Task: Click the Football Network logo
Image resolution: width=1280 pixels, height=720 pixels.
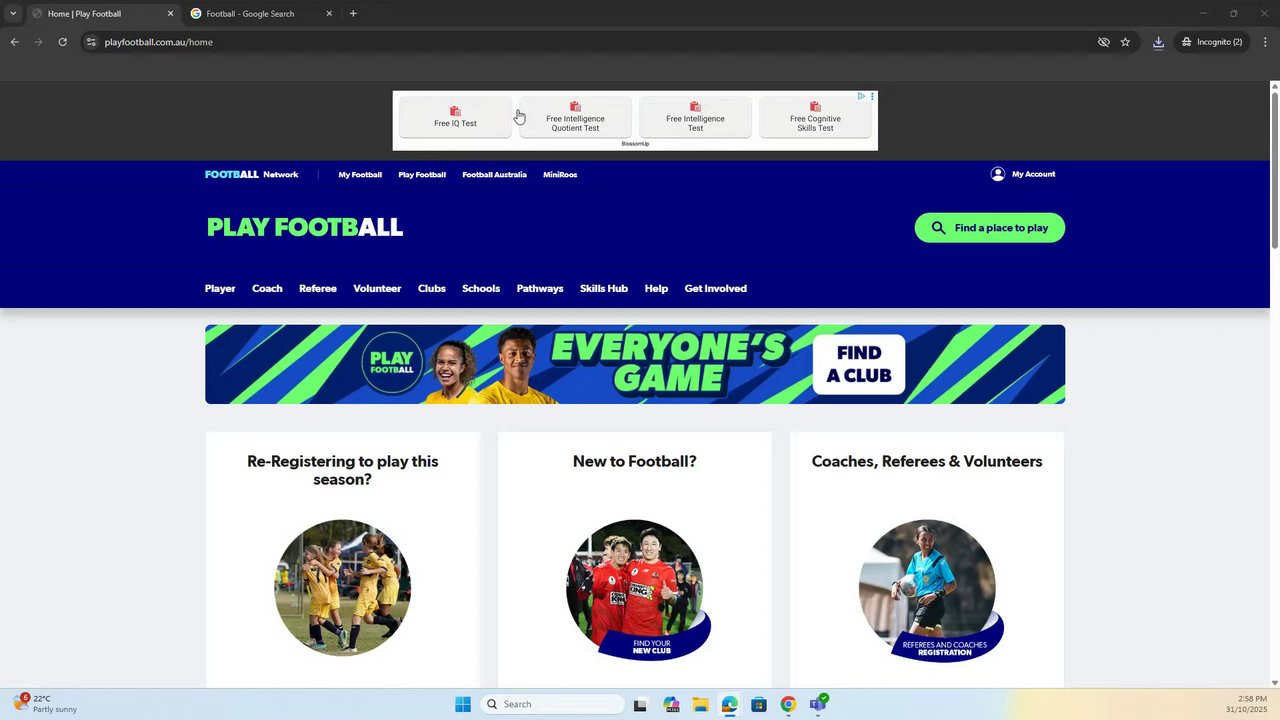Action: [252, 174]
